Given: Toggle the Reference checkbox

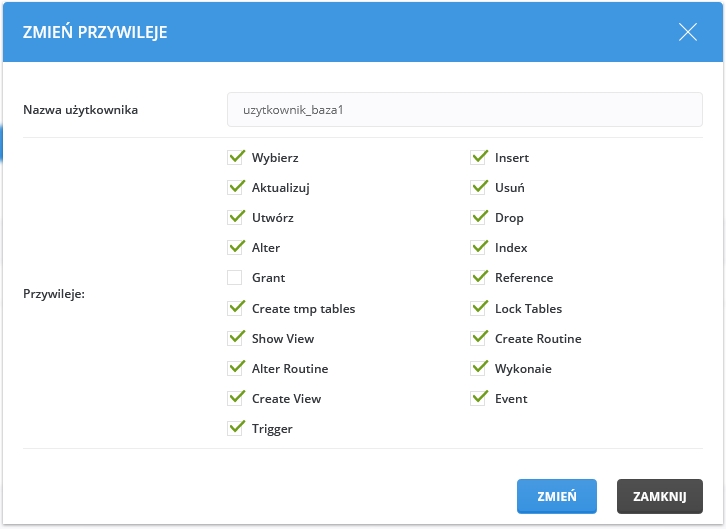Looking at the screenshot, I should 478,278.
